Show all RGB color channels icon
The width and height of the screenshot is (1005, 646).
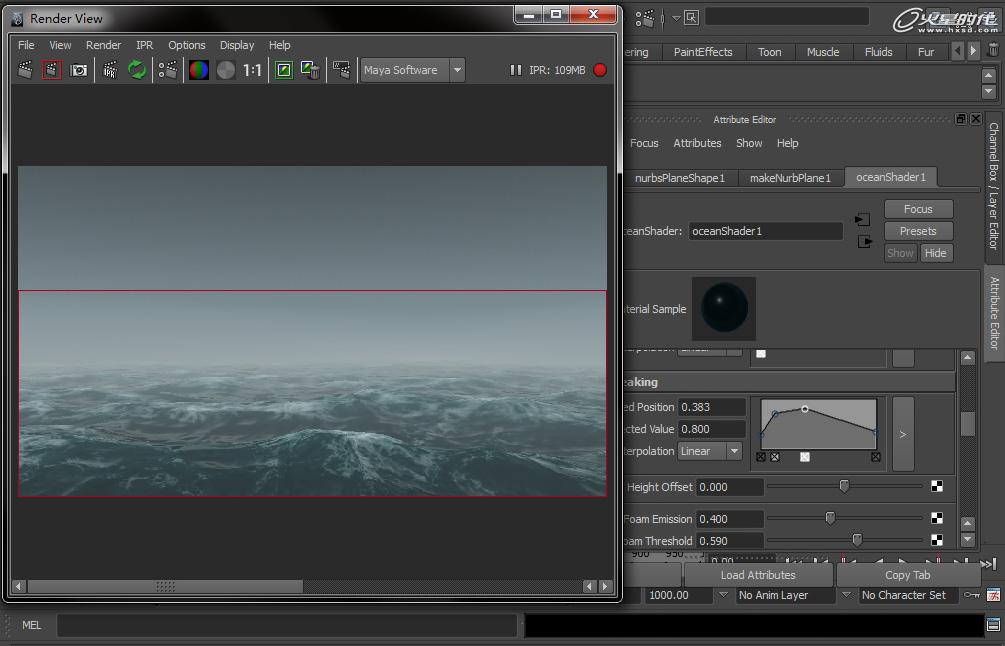(x=199, y=70)
